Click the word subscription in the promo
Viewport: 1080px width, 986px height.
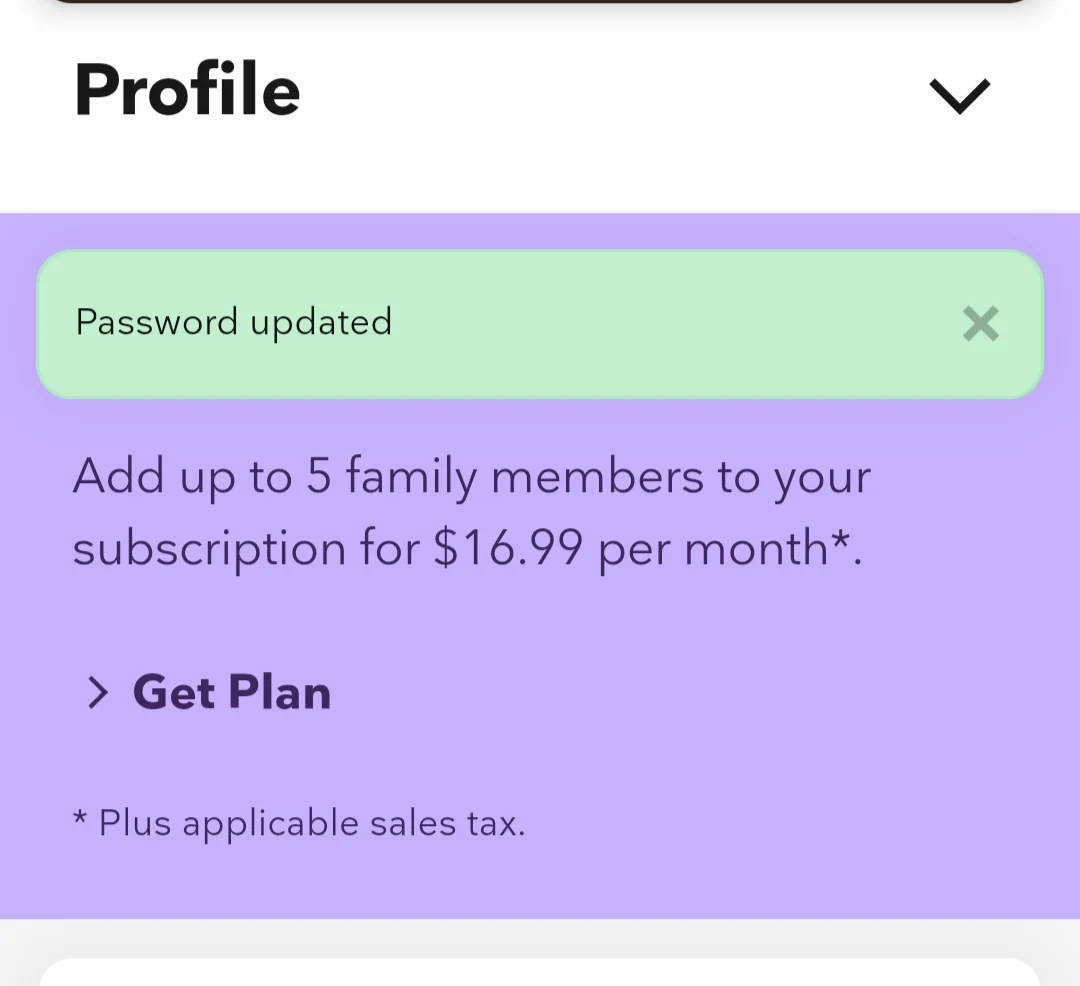coord(209,549)
